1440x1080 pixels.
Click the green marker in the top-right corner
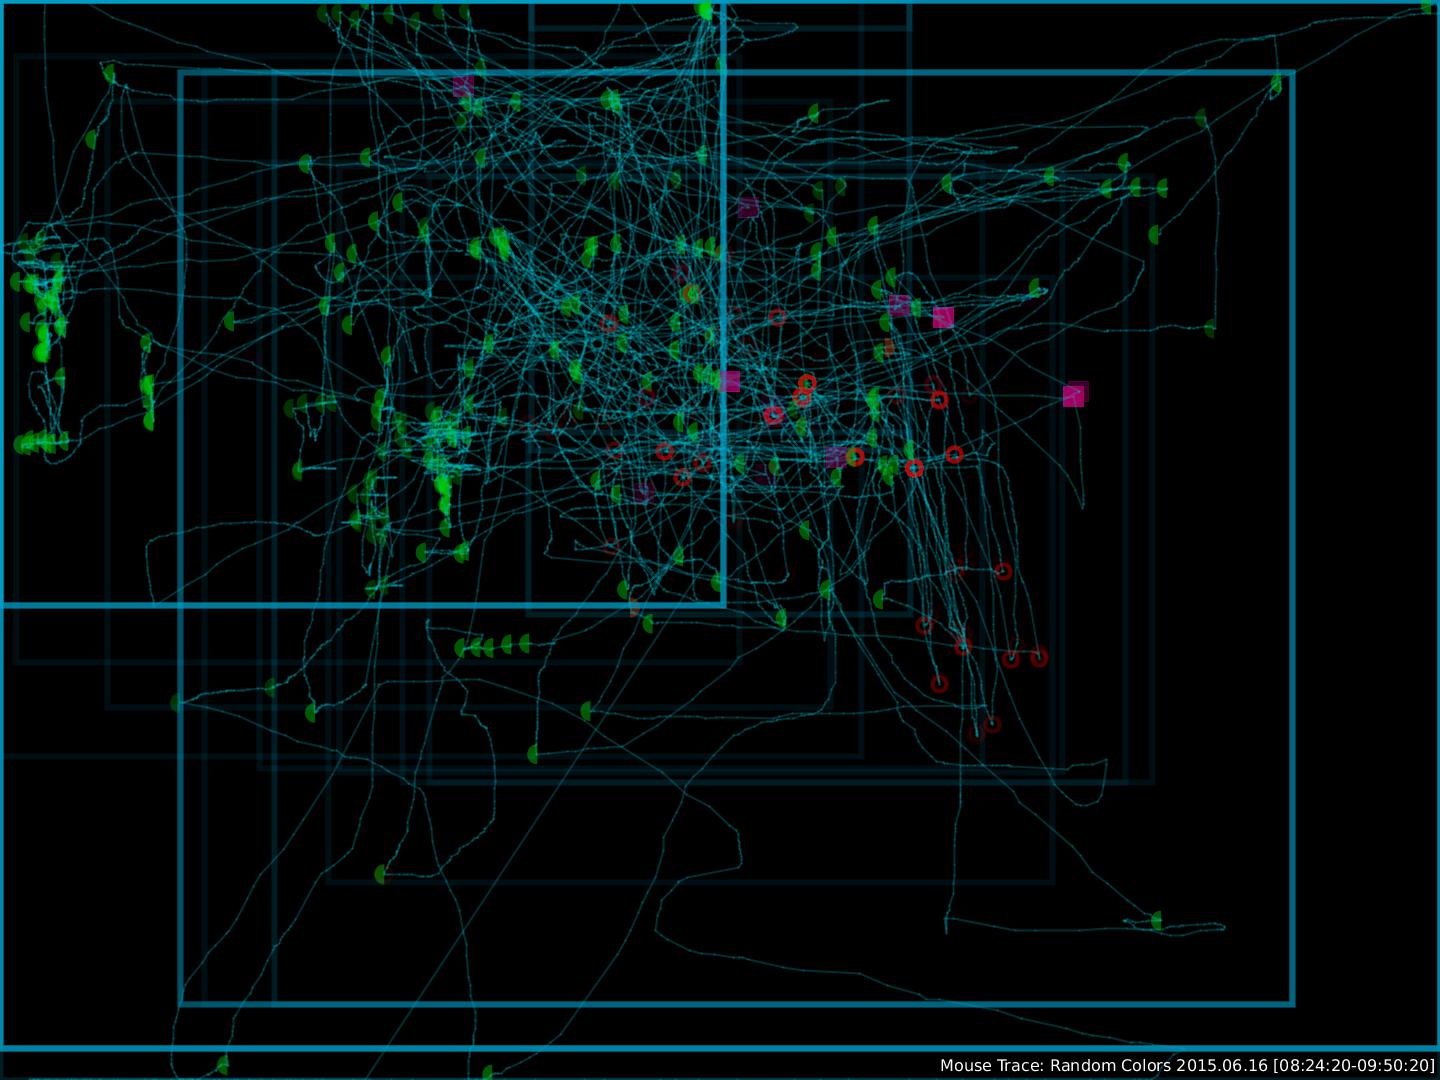tap(1428, 8)
